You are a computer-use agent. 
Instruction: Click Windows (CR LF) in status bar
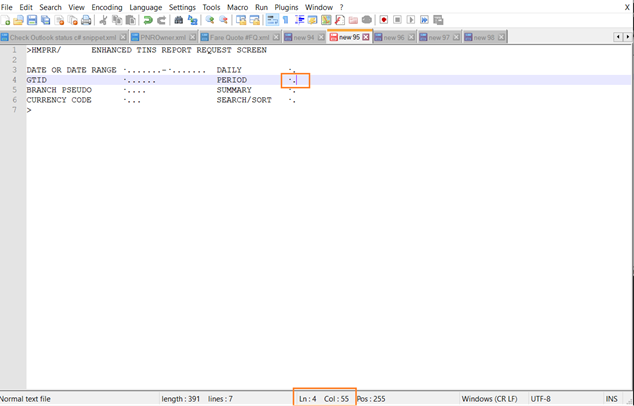pyautogui.click(x=487, y=399)
